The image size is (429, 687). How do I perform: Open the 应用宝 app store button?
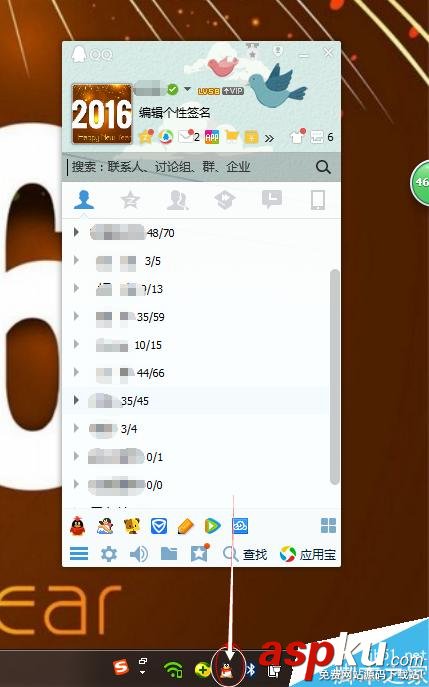[308, 554]
